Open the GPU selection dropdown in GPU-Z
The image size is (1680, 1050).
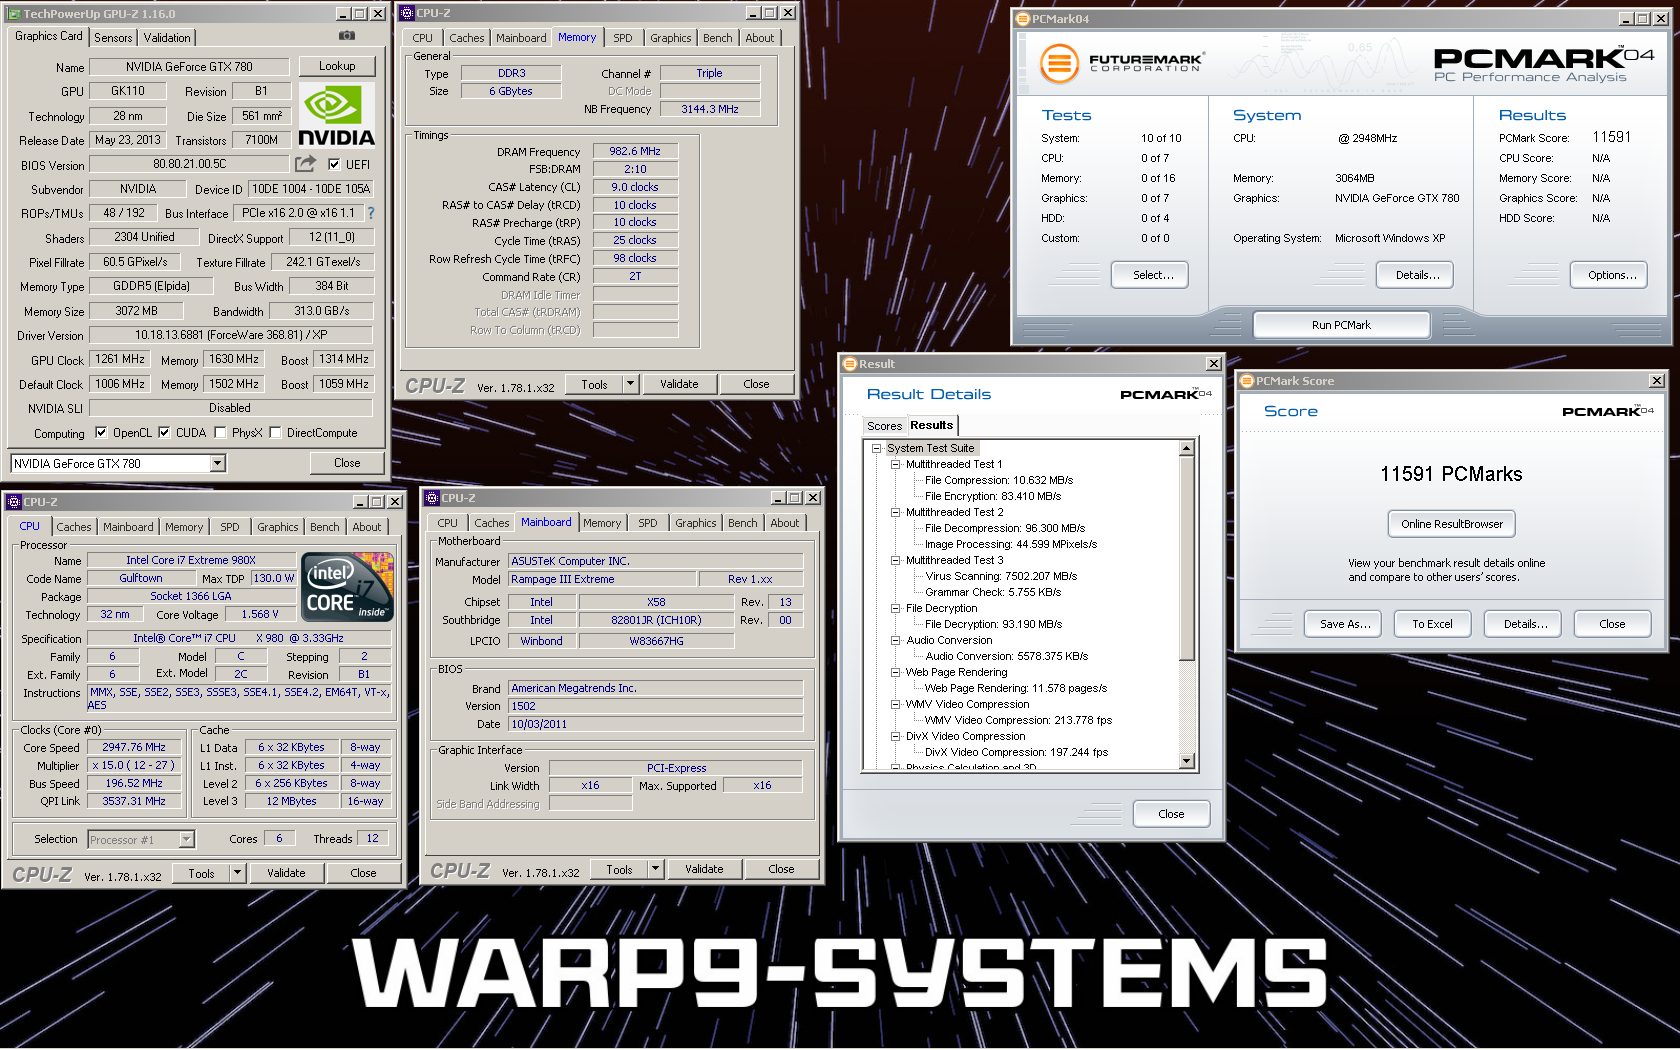[x=217, y=463]
